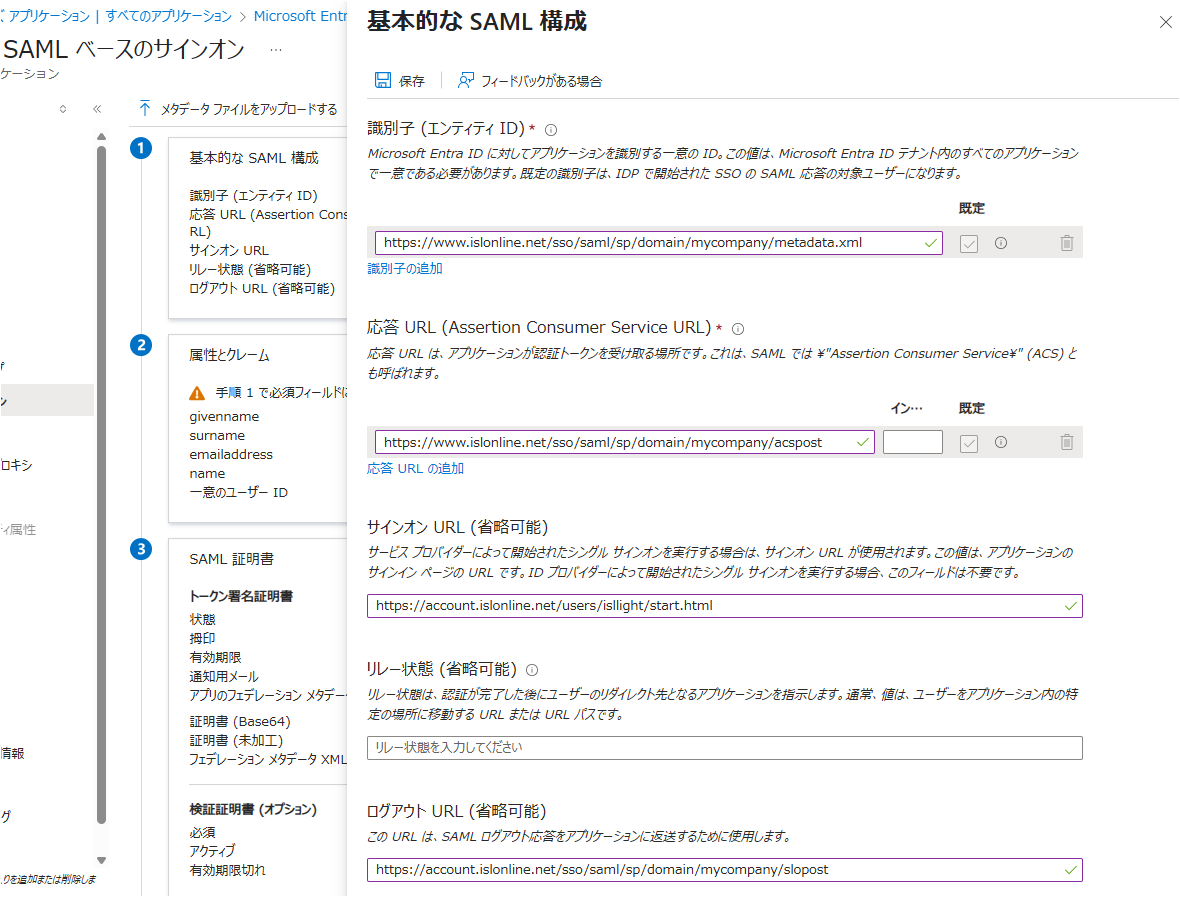Viewport: 1180px width, 897px height.
Task: Toggle default checkbox for the reply URL
Action: pyautogui.click(x=969, y=443)
